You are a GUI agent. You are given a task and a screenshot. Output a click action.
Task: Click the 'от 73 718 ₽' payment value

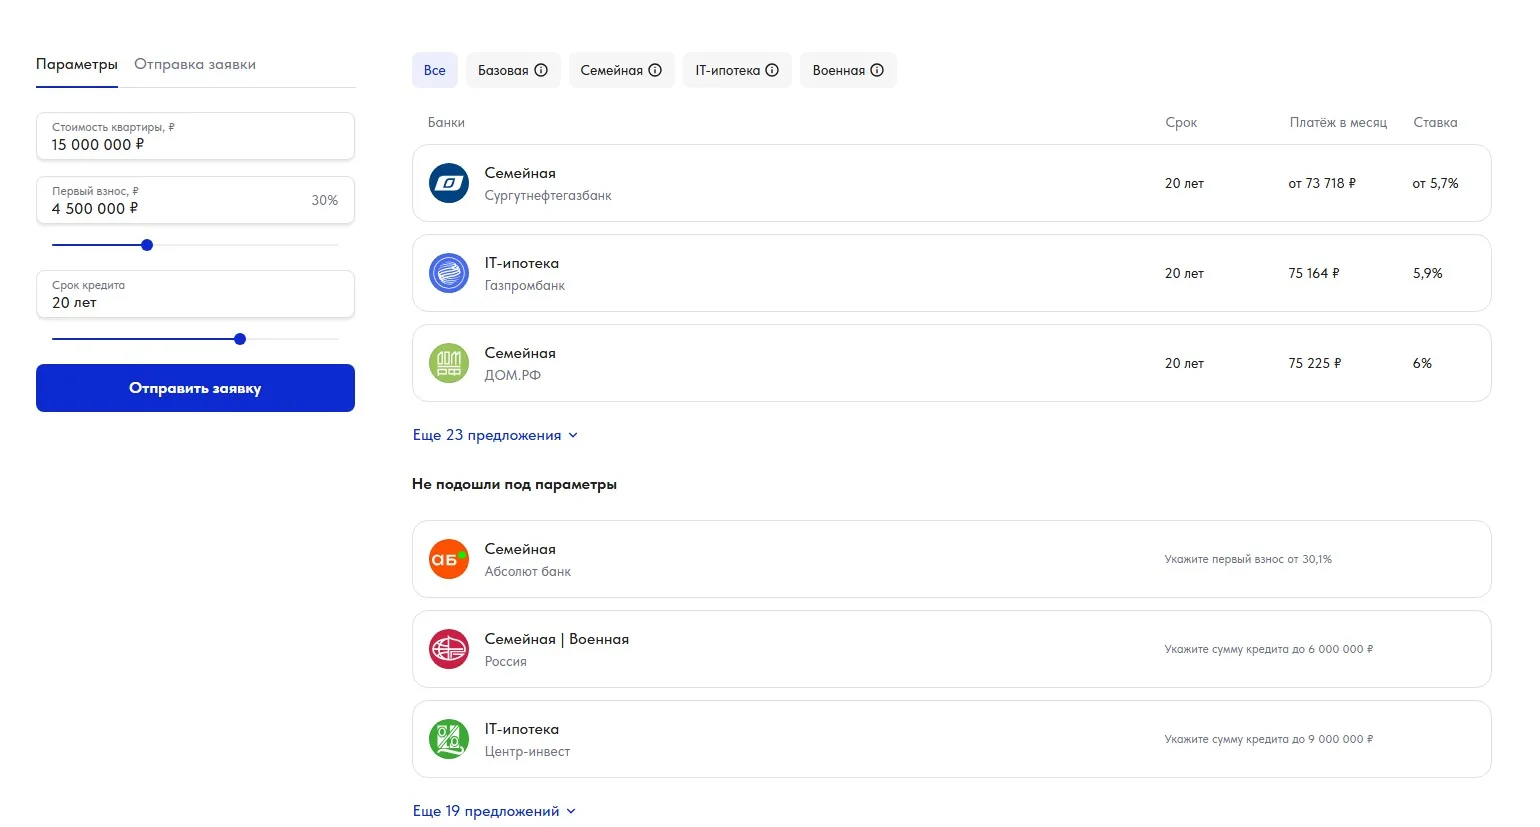(1322, 183)
